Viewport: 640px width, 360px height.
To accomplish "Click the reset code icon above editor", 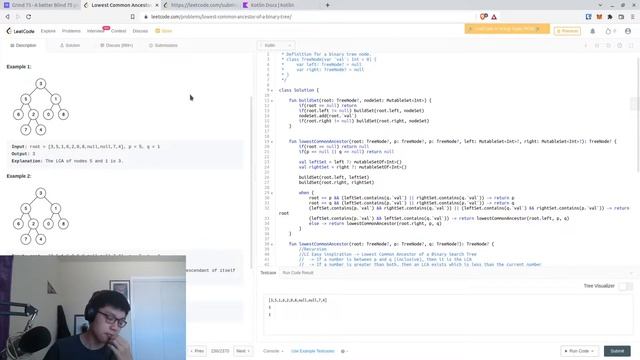I will coord(608,45).
